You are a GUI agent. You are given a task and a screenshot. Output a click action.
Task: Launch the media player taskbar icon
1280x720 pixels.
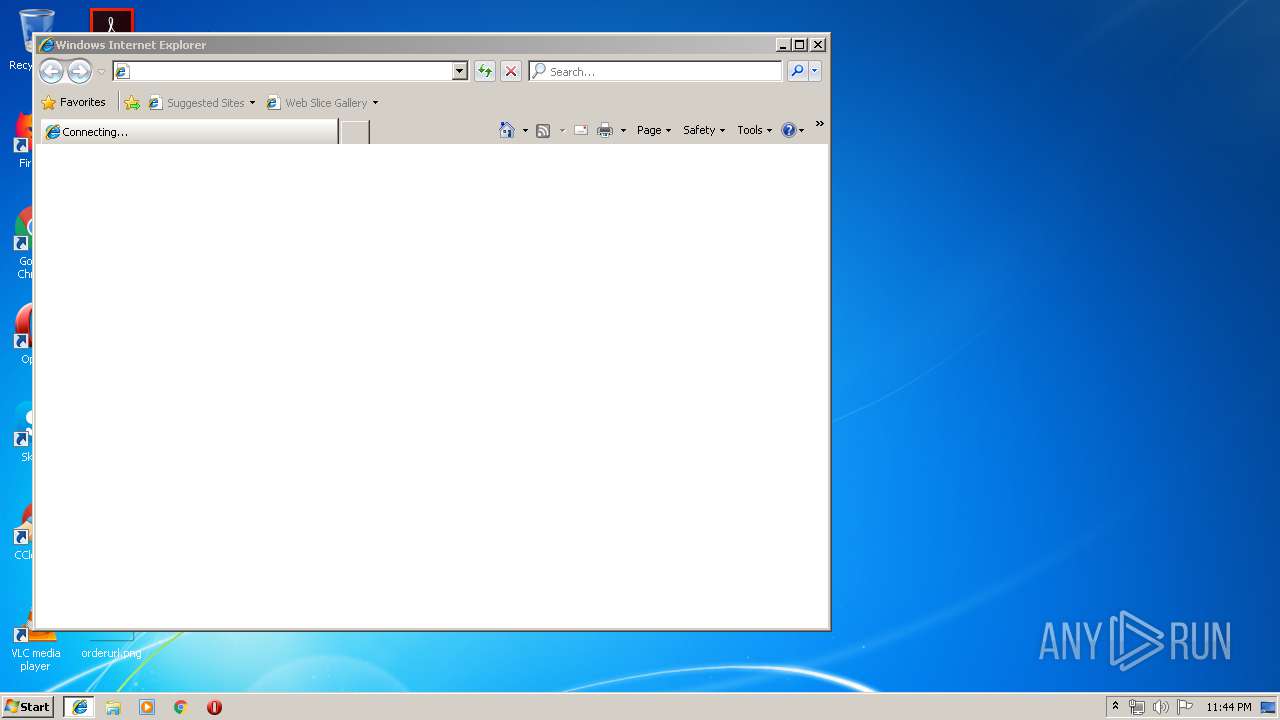coord(147,707)
